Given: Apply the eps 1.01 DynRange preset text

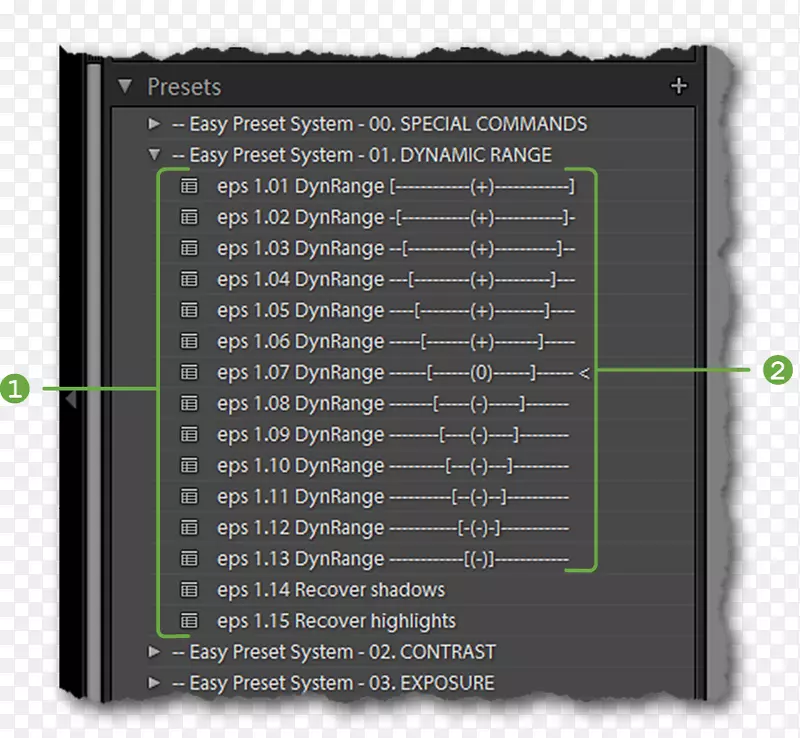Looking at the screenshot, I should pyautogui.click(x=396, y=187).
